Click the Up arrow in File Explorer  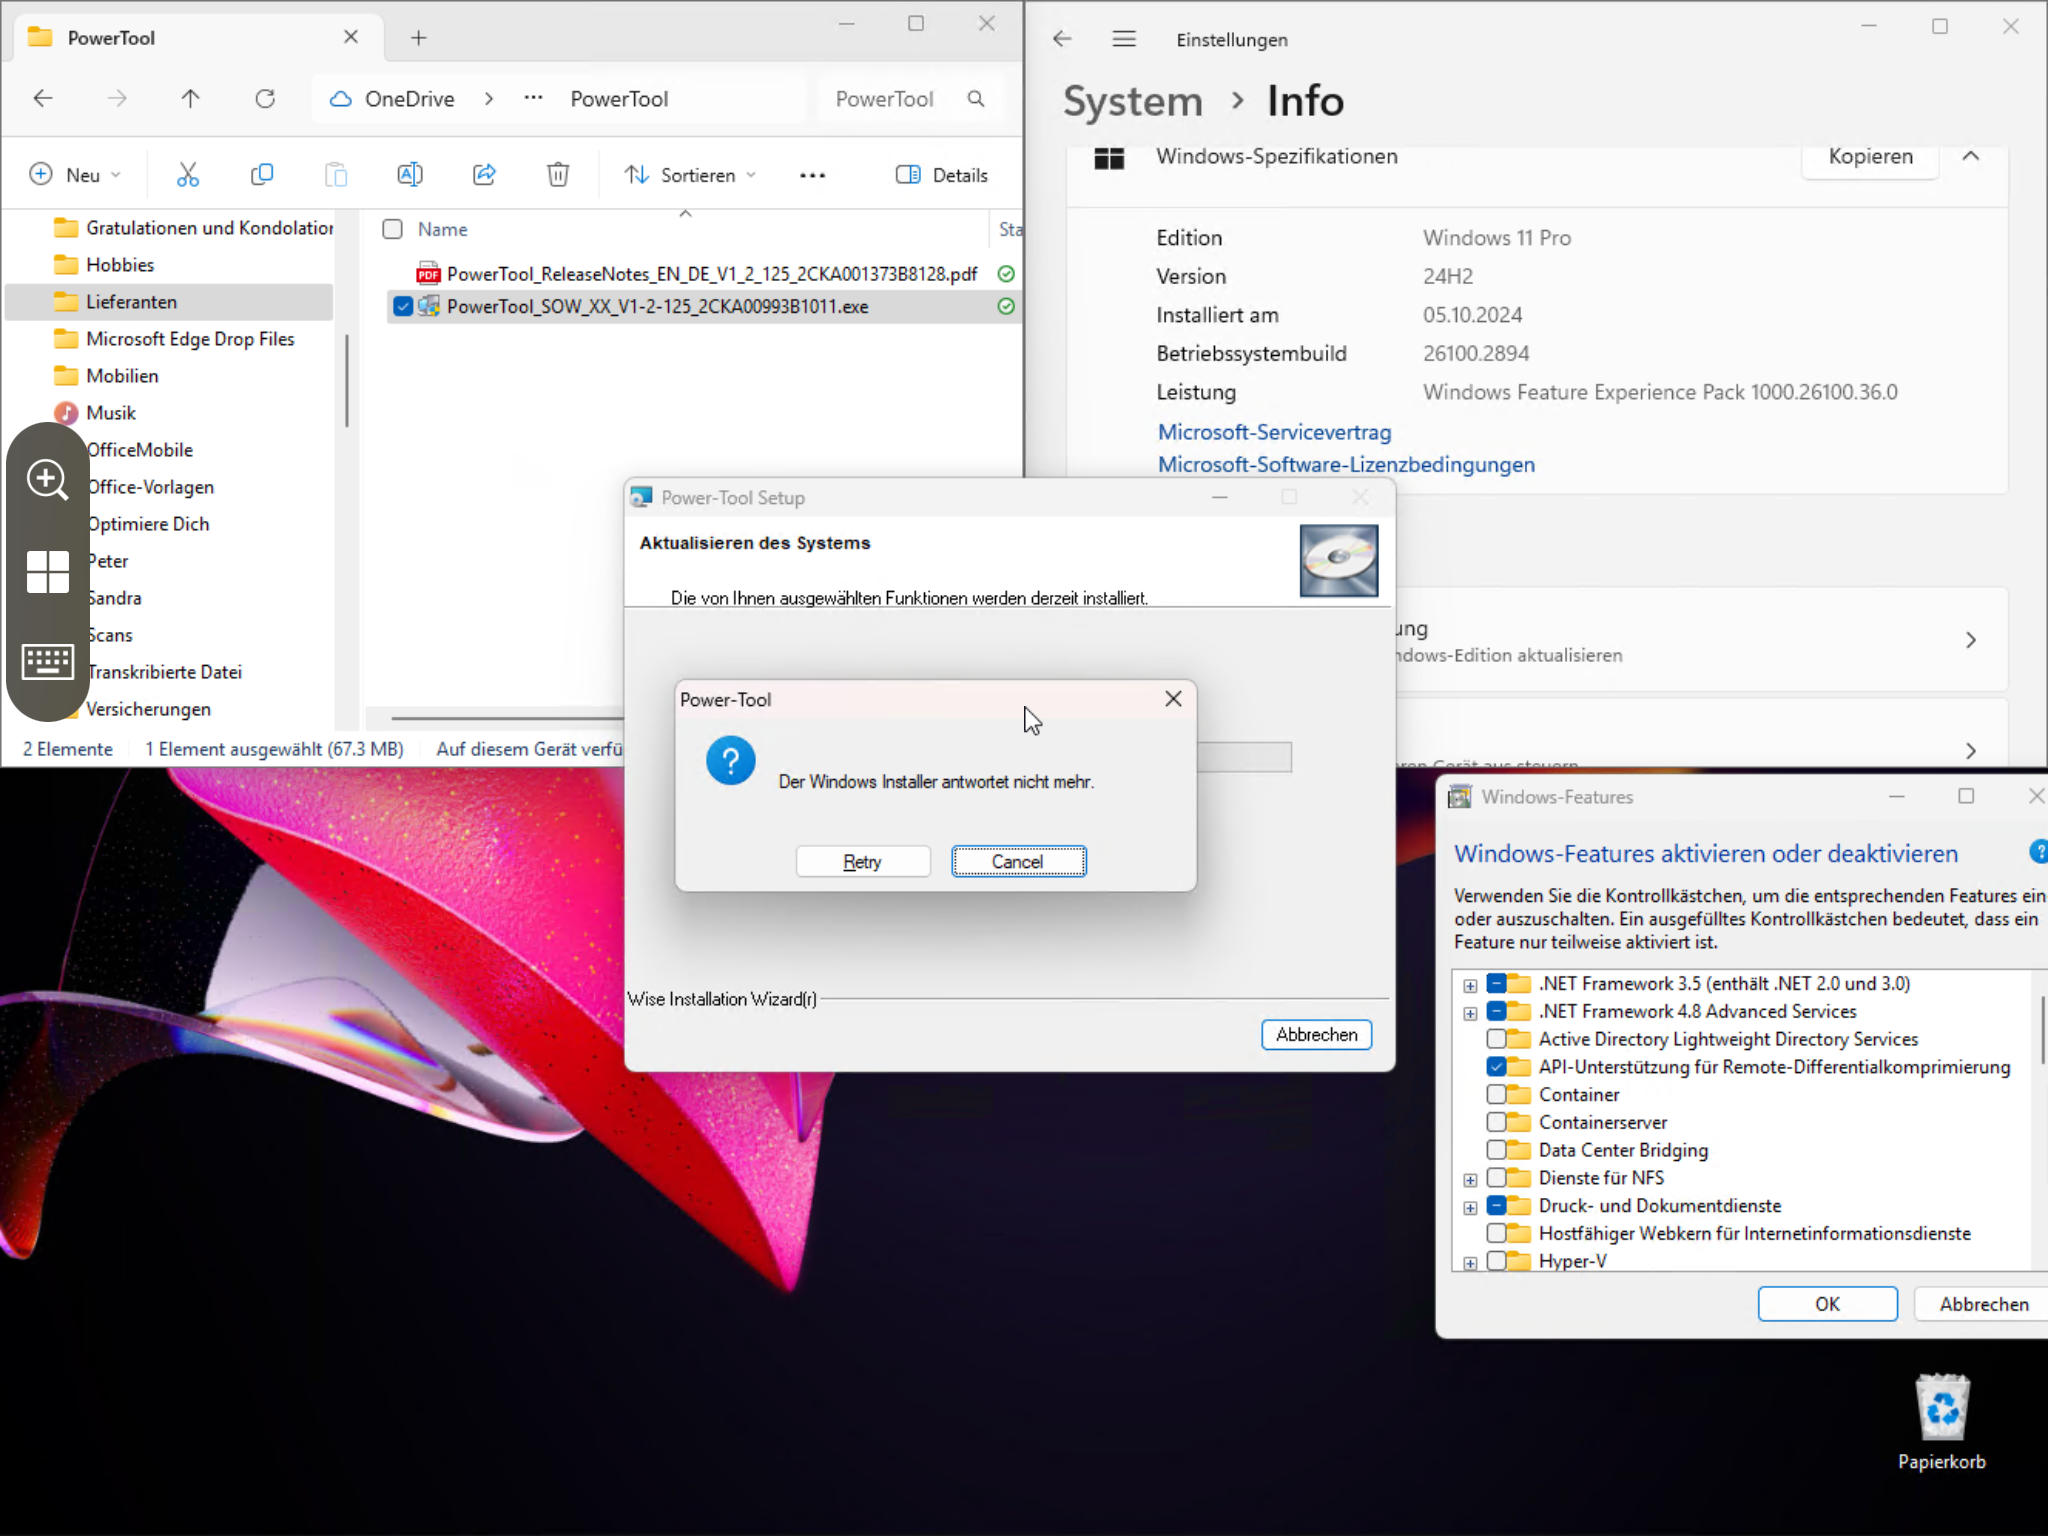(x=190, y=98)
